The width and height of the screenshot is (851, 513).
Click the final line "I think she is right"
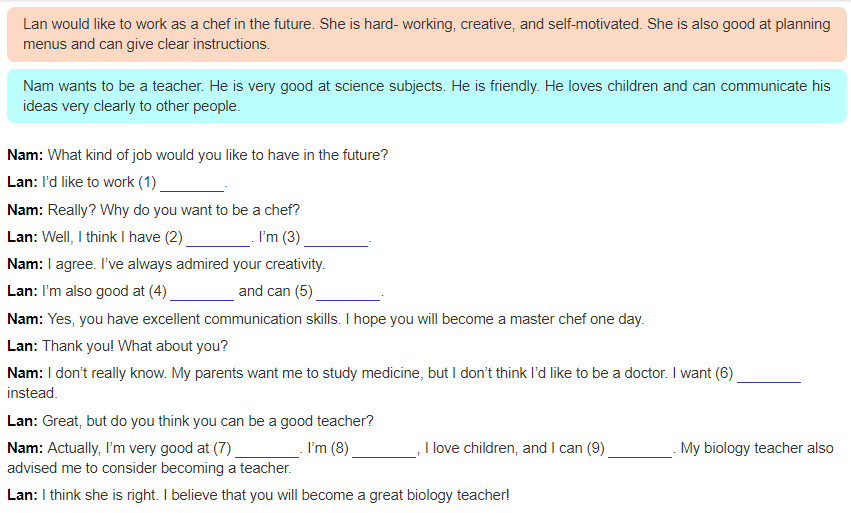click(x=276, y=495)
